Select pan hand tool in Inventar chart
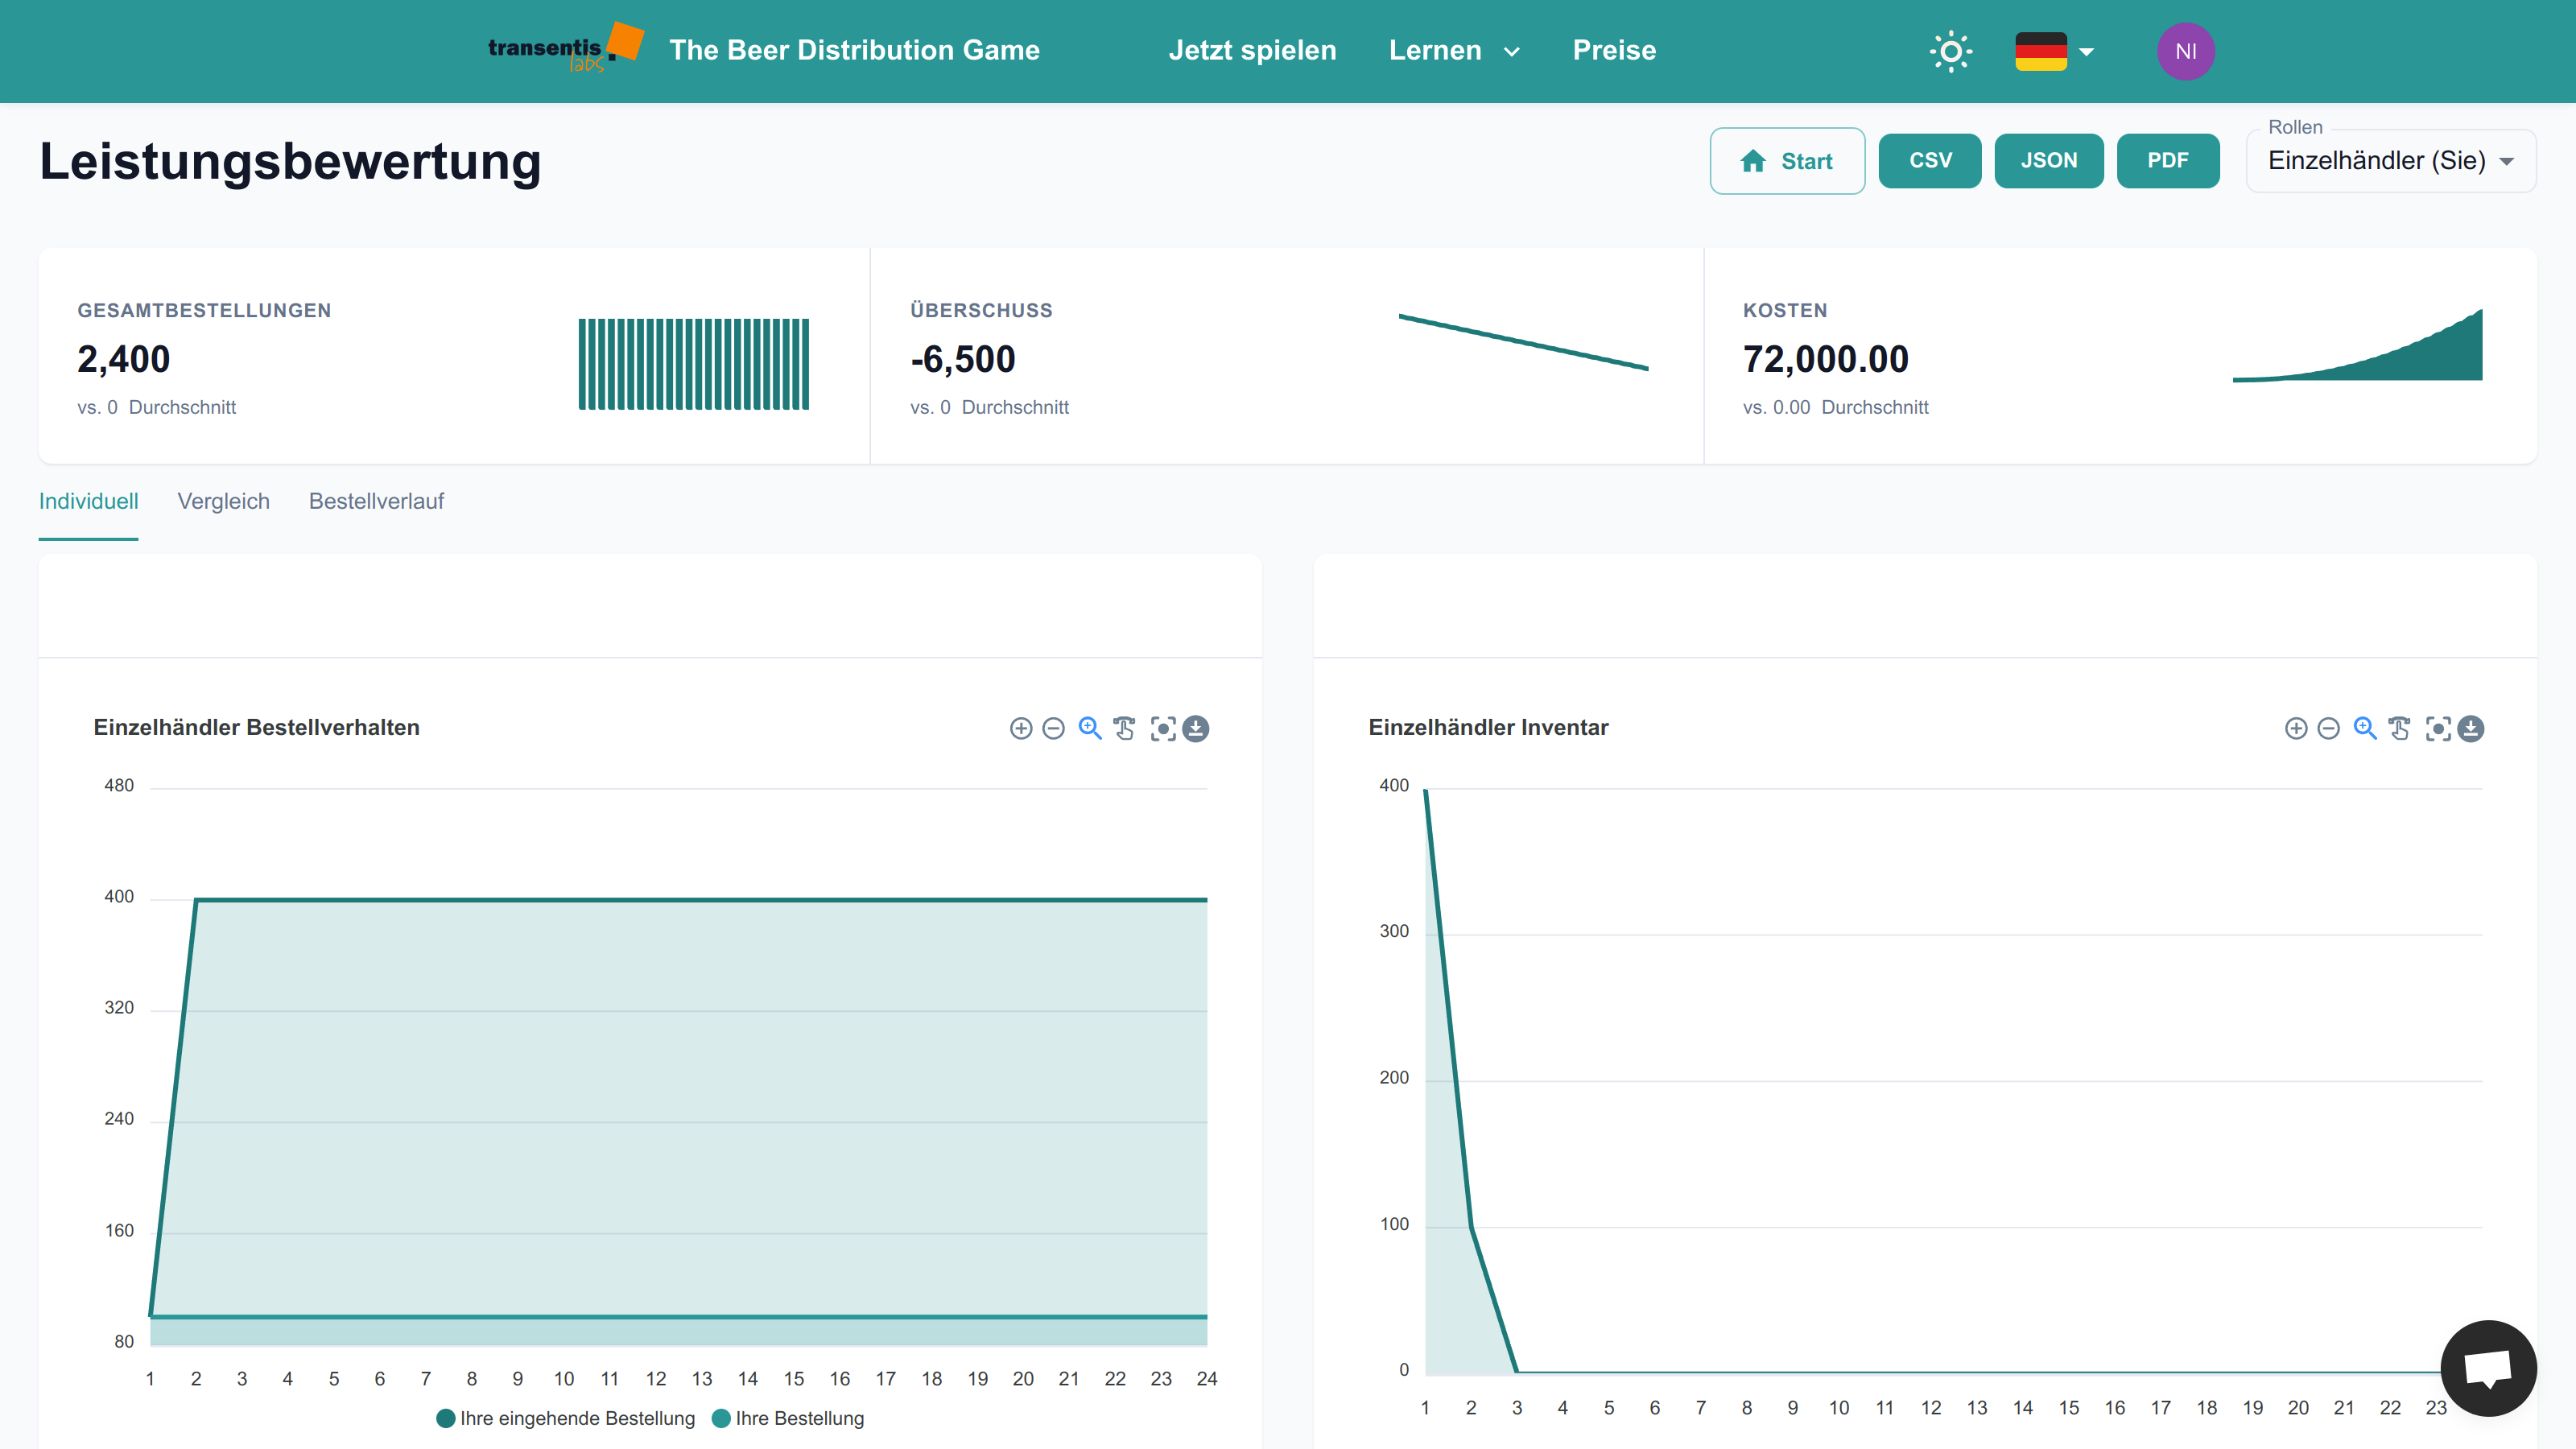Screen dimensions: 2576x1449 (x=2400, y=728)
